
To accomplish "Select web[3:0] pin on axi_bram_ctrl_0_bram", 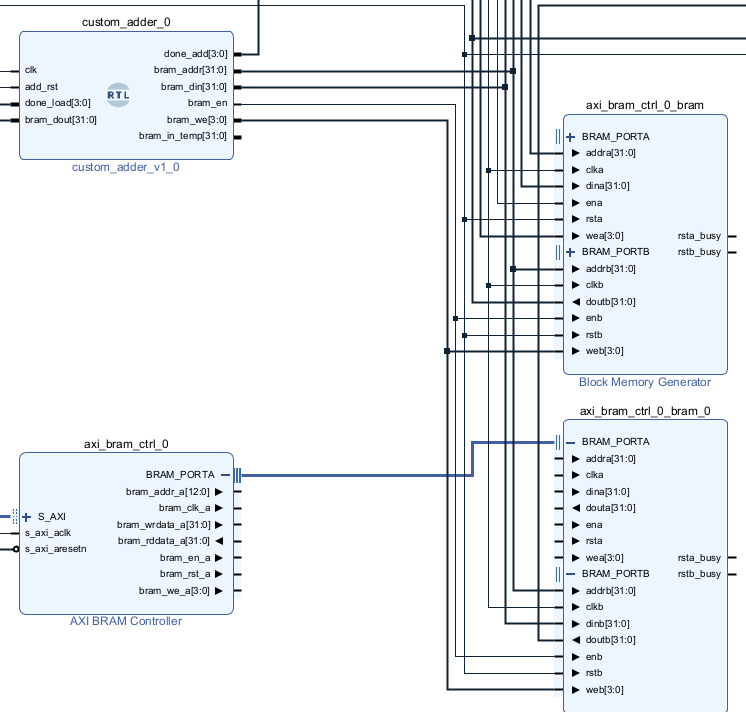I will point(604,351).
